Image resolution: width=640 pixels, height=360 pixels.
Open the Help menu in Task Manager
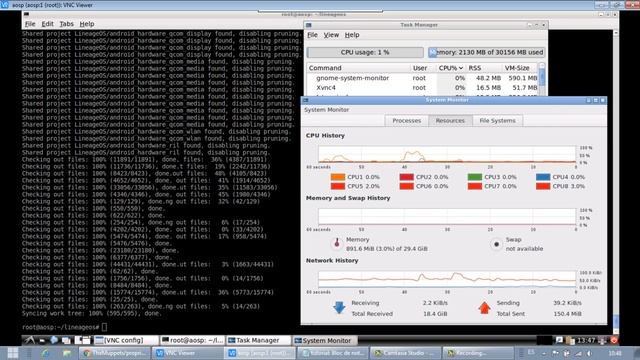pos(352,35)
